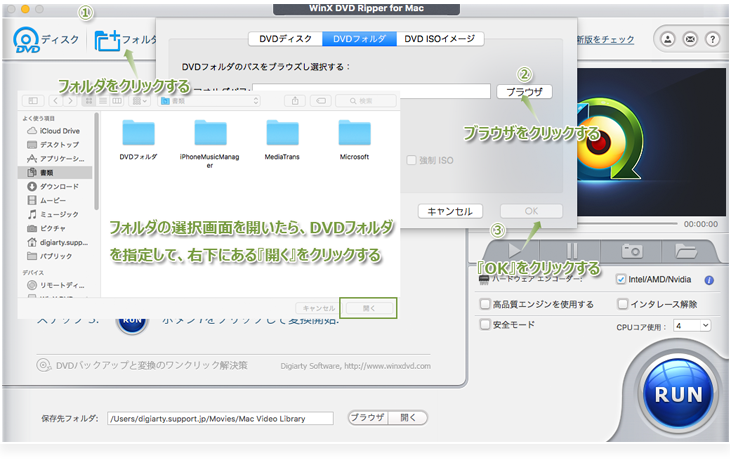
Task: Switch to DVD ISOイメージ tab
Action: pyautogui.click(x=439, y=39)
